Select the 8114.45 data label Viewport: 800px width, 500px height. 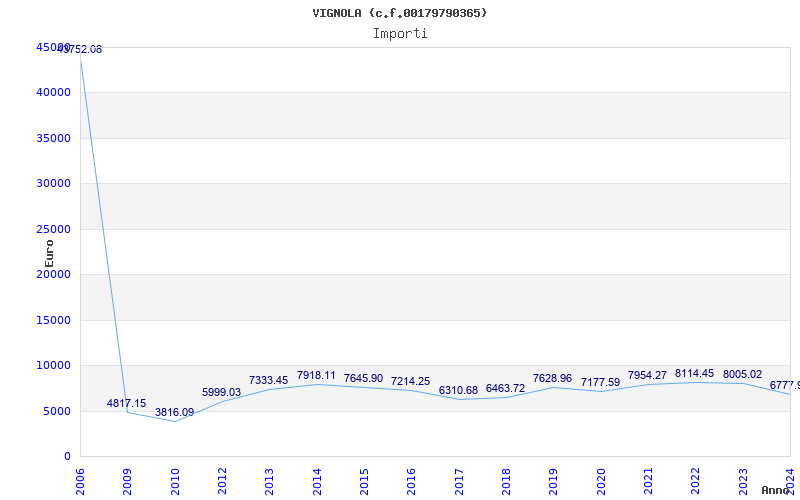(694, 373)
